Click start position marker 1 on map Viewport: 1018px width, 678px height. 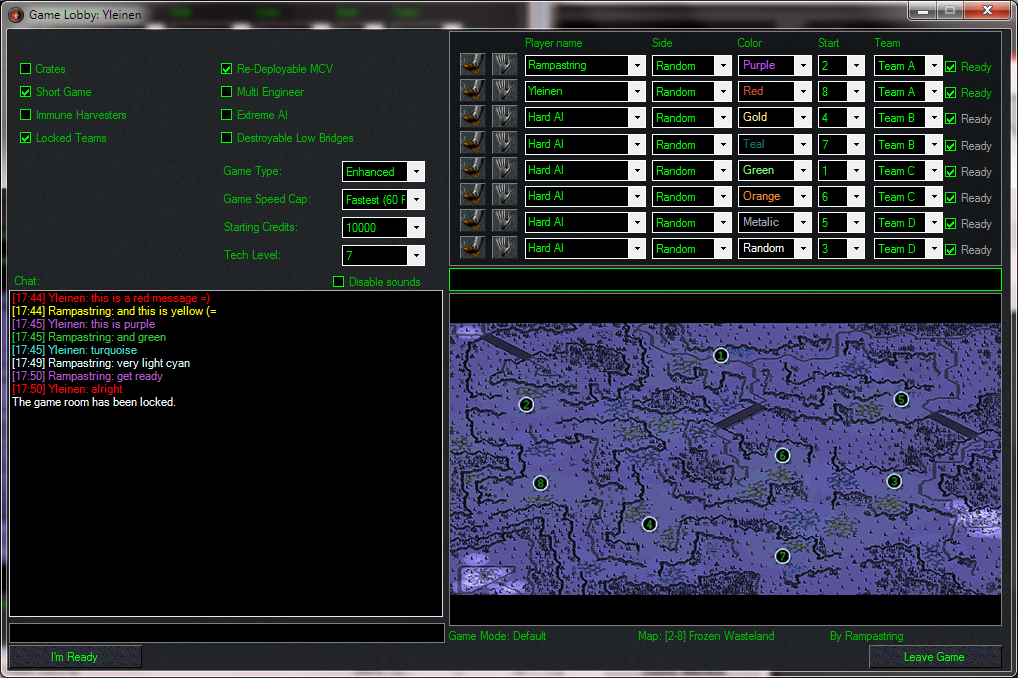(721, 355)
